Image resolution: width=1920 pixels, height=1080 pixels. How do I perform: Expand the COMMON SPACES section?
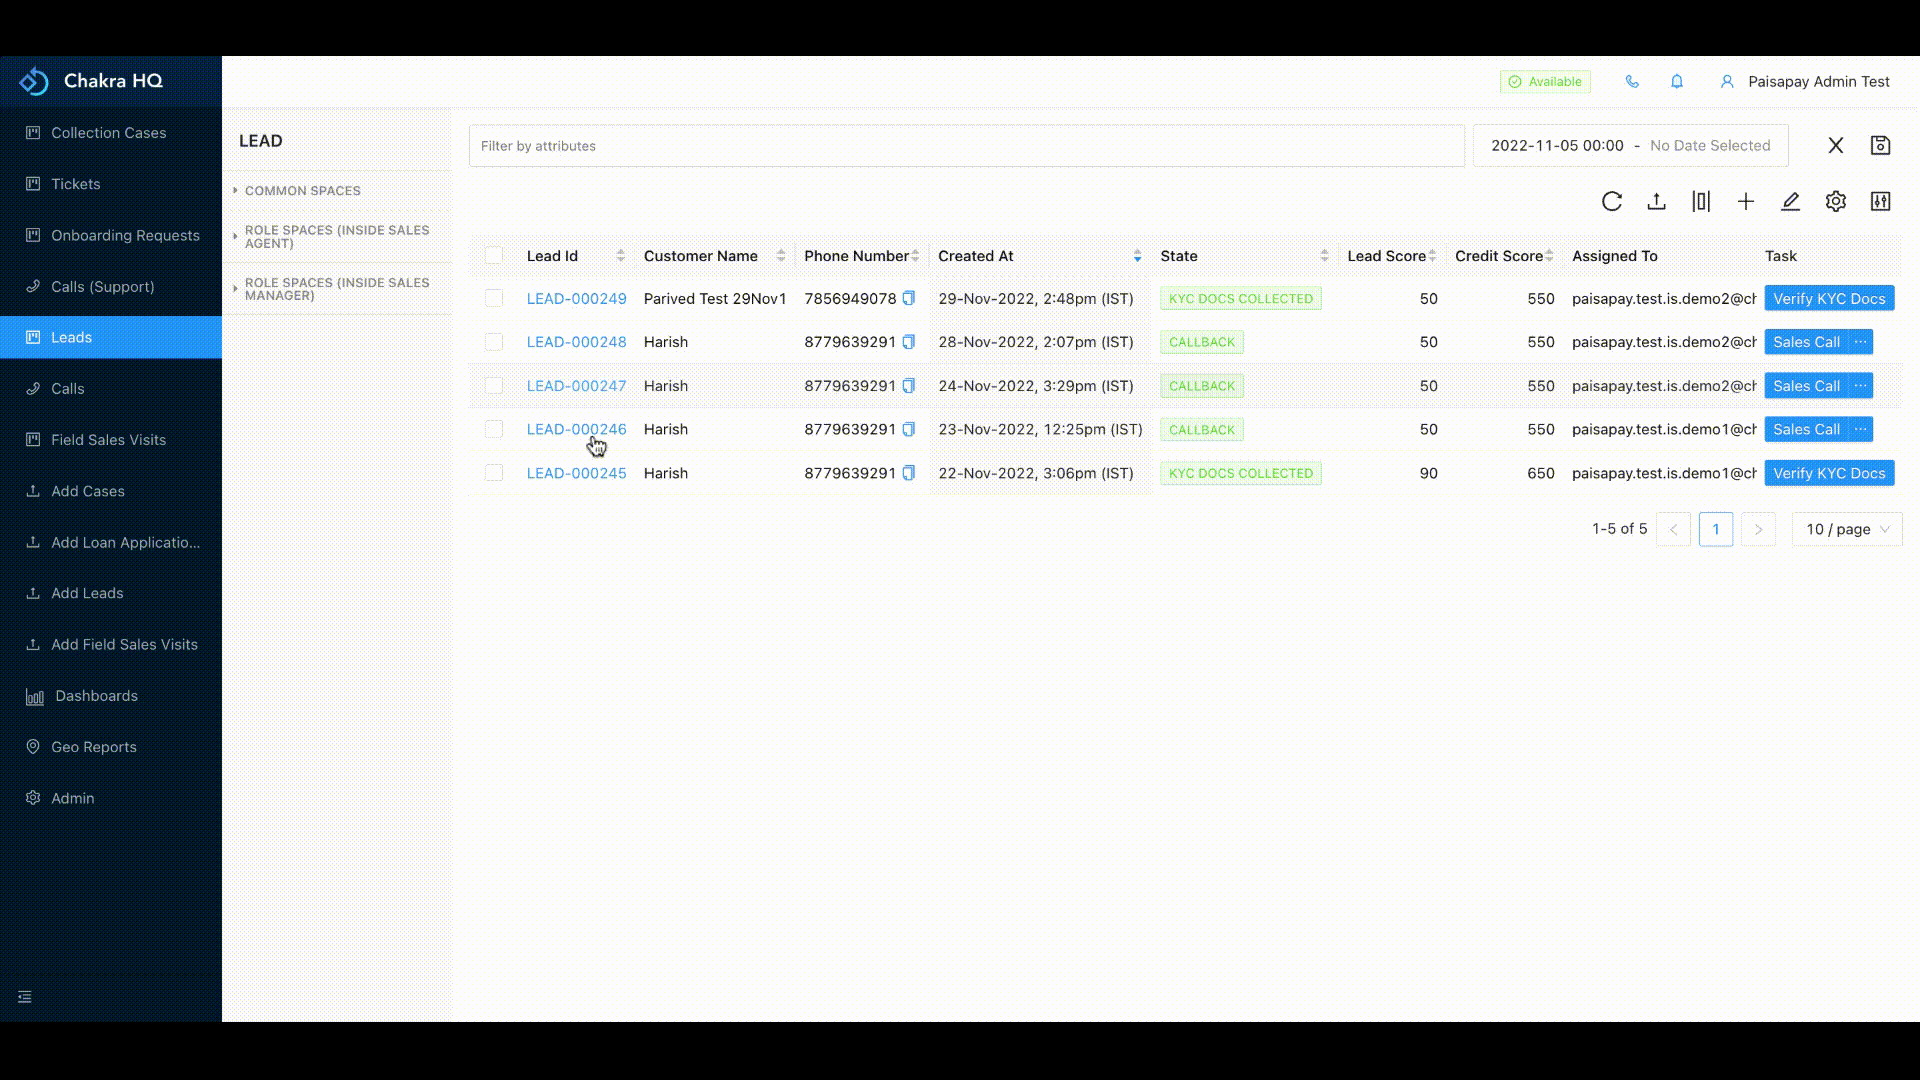pyautogui.click(x=302, y=190)
